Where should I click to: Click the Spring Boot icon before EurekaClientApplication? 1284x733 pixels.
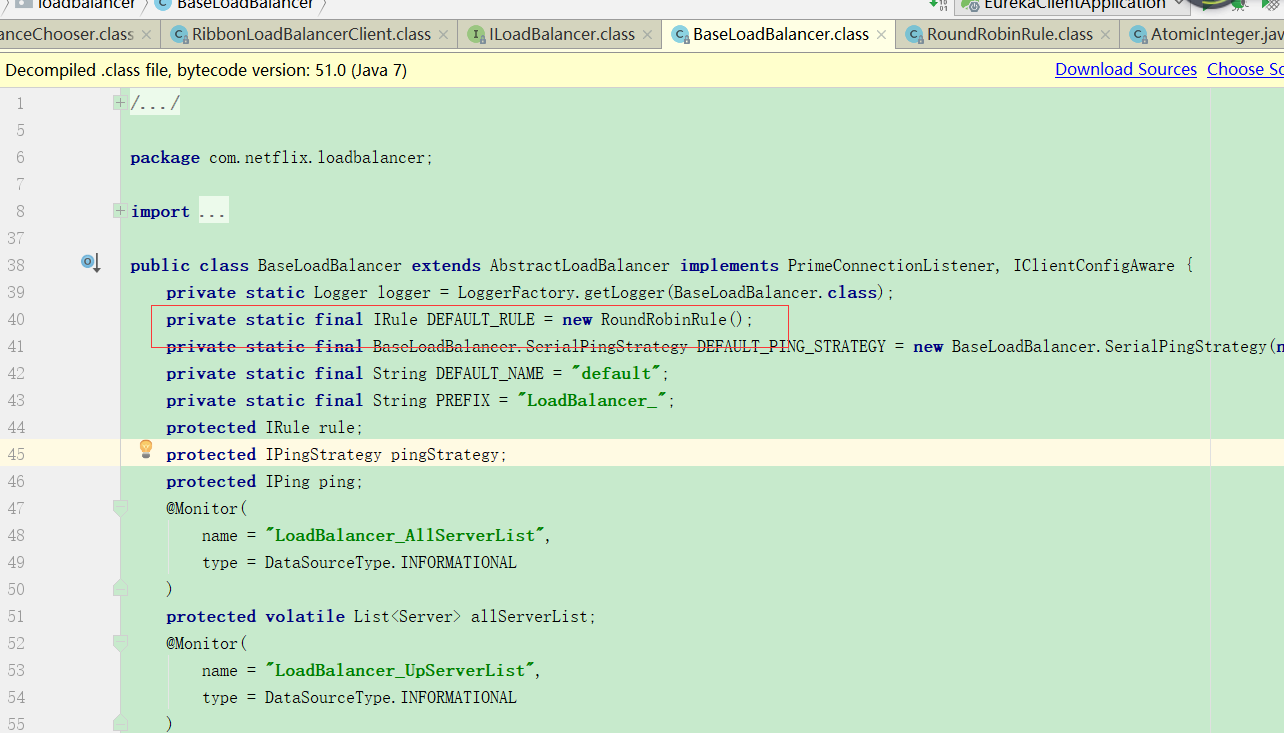971,6
